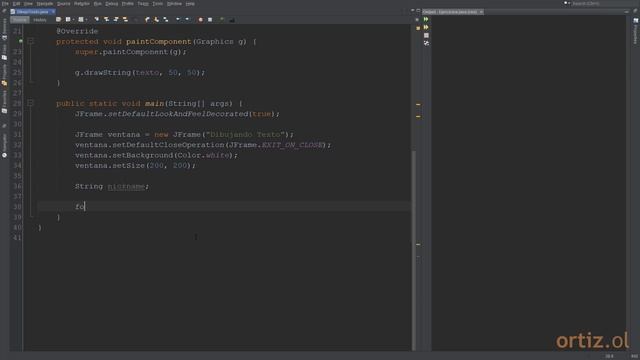Click the Find Next Occurrence icon

pyautogui.click(x=116, y=19)
